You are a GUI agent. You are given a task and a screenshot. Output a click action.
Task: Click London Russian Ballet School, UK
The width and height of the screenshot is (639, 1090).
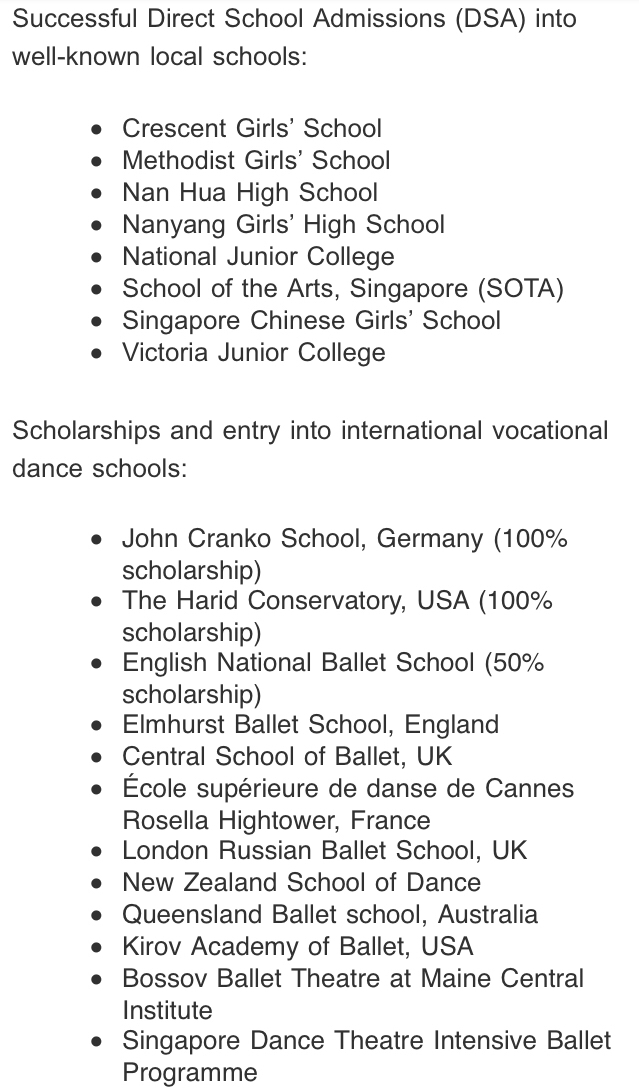tap(324, 851)
